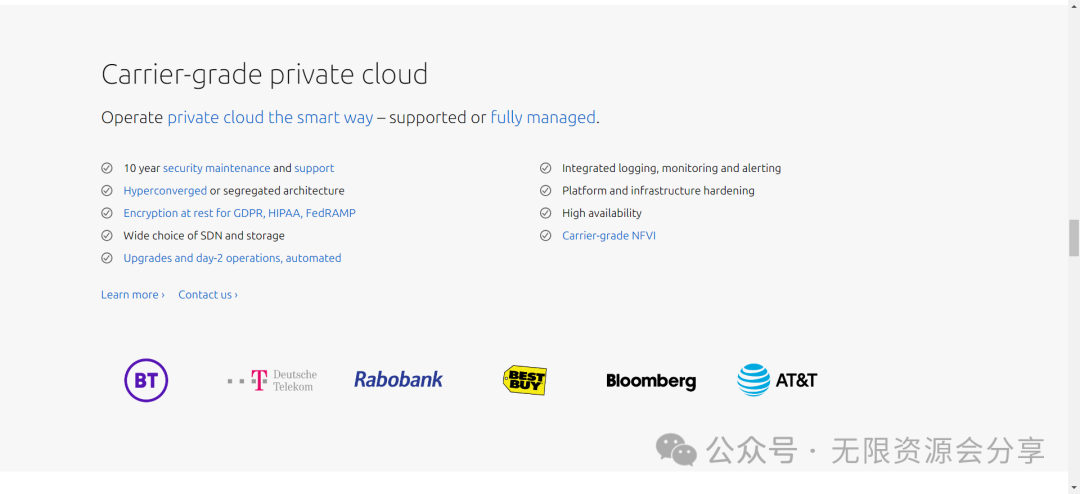1080x494 pixels.
Task: Click 'Integrated logging, monitoring and alerting' text
Action: point(672,168)
